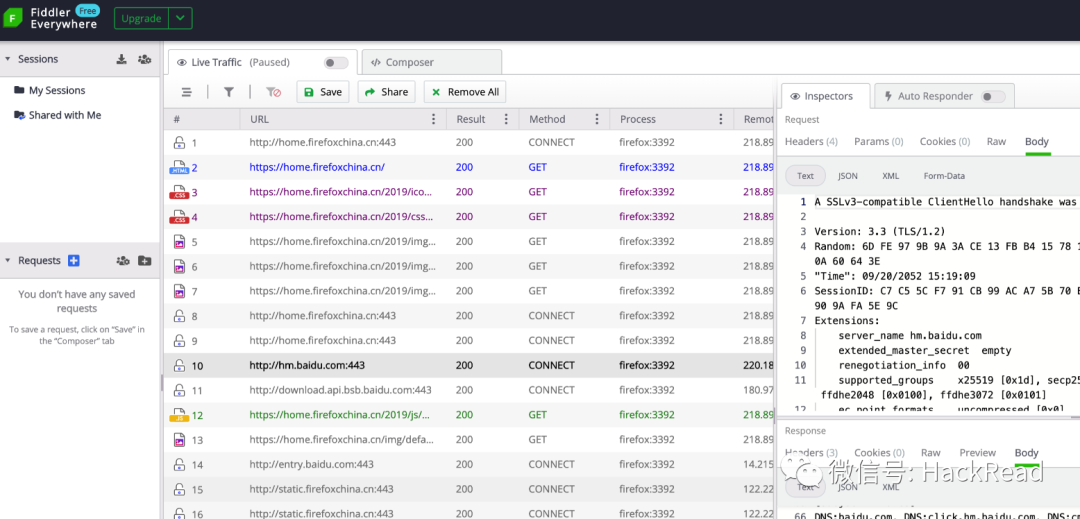This screenshot has width=1080, height=519.
Task: Open the URL column options menu
Action: point(433,119)
